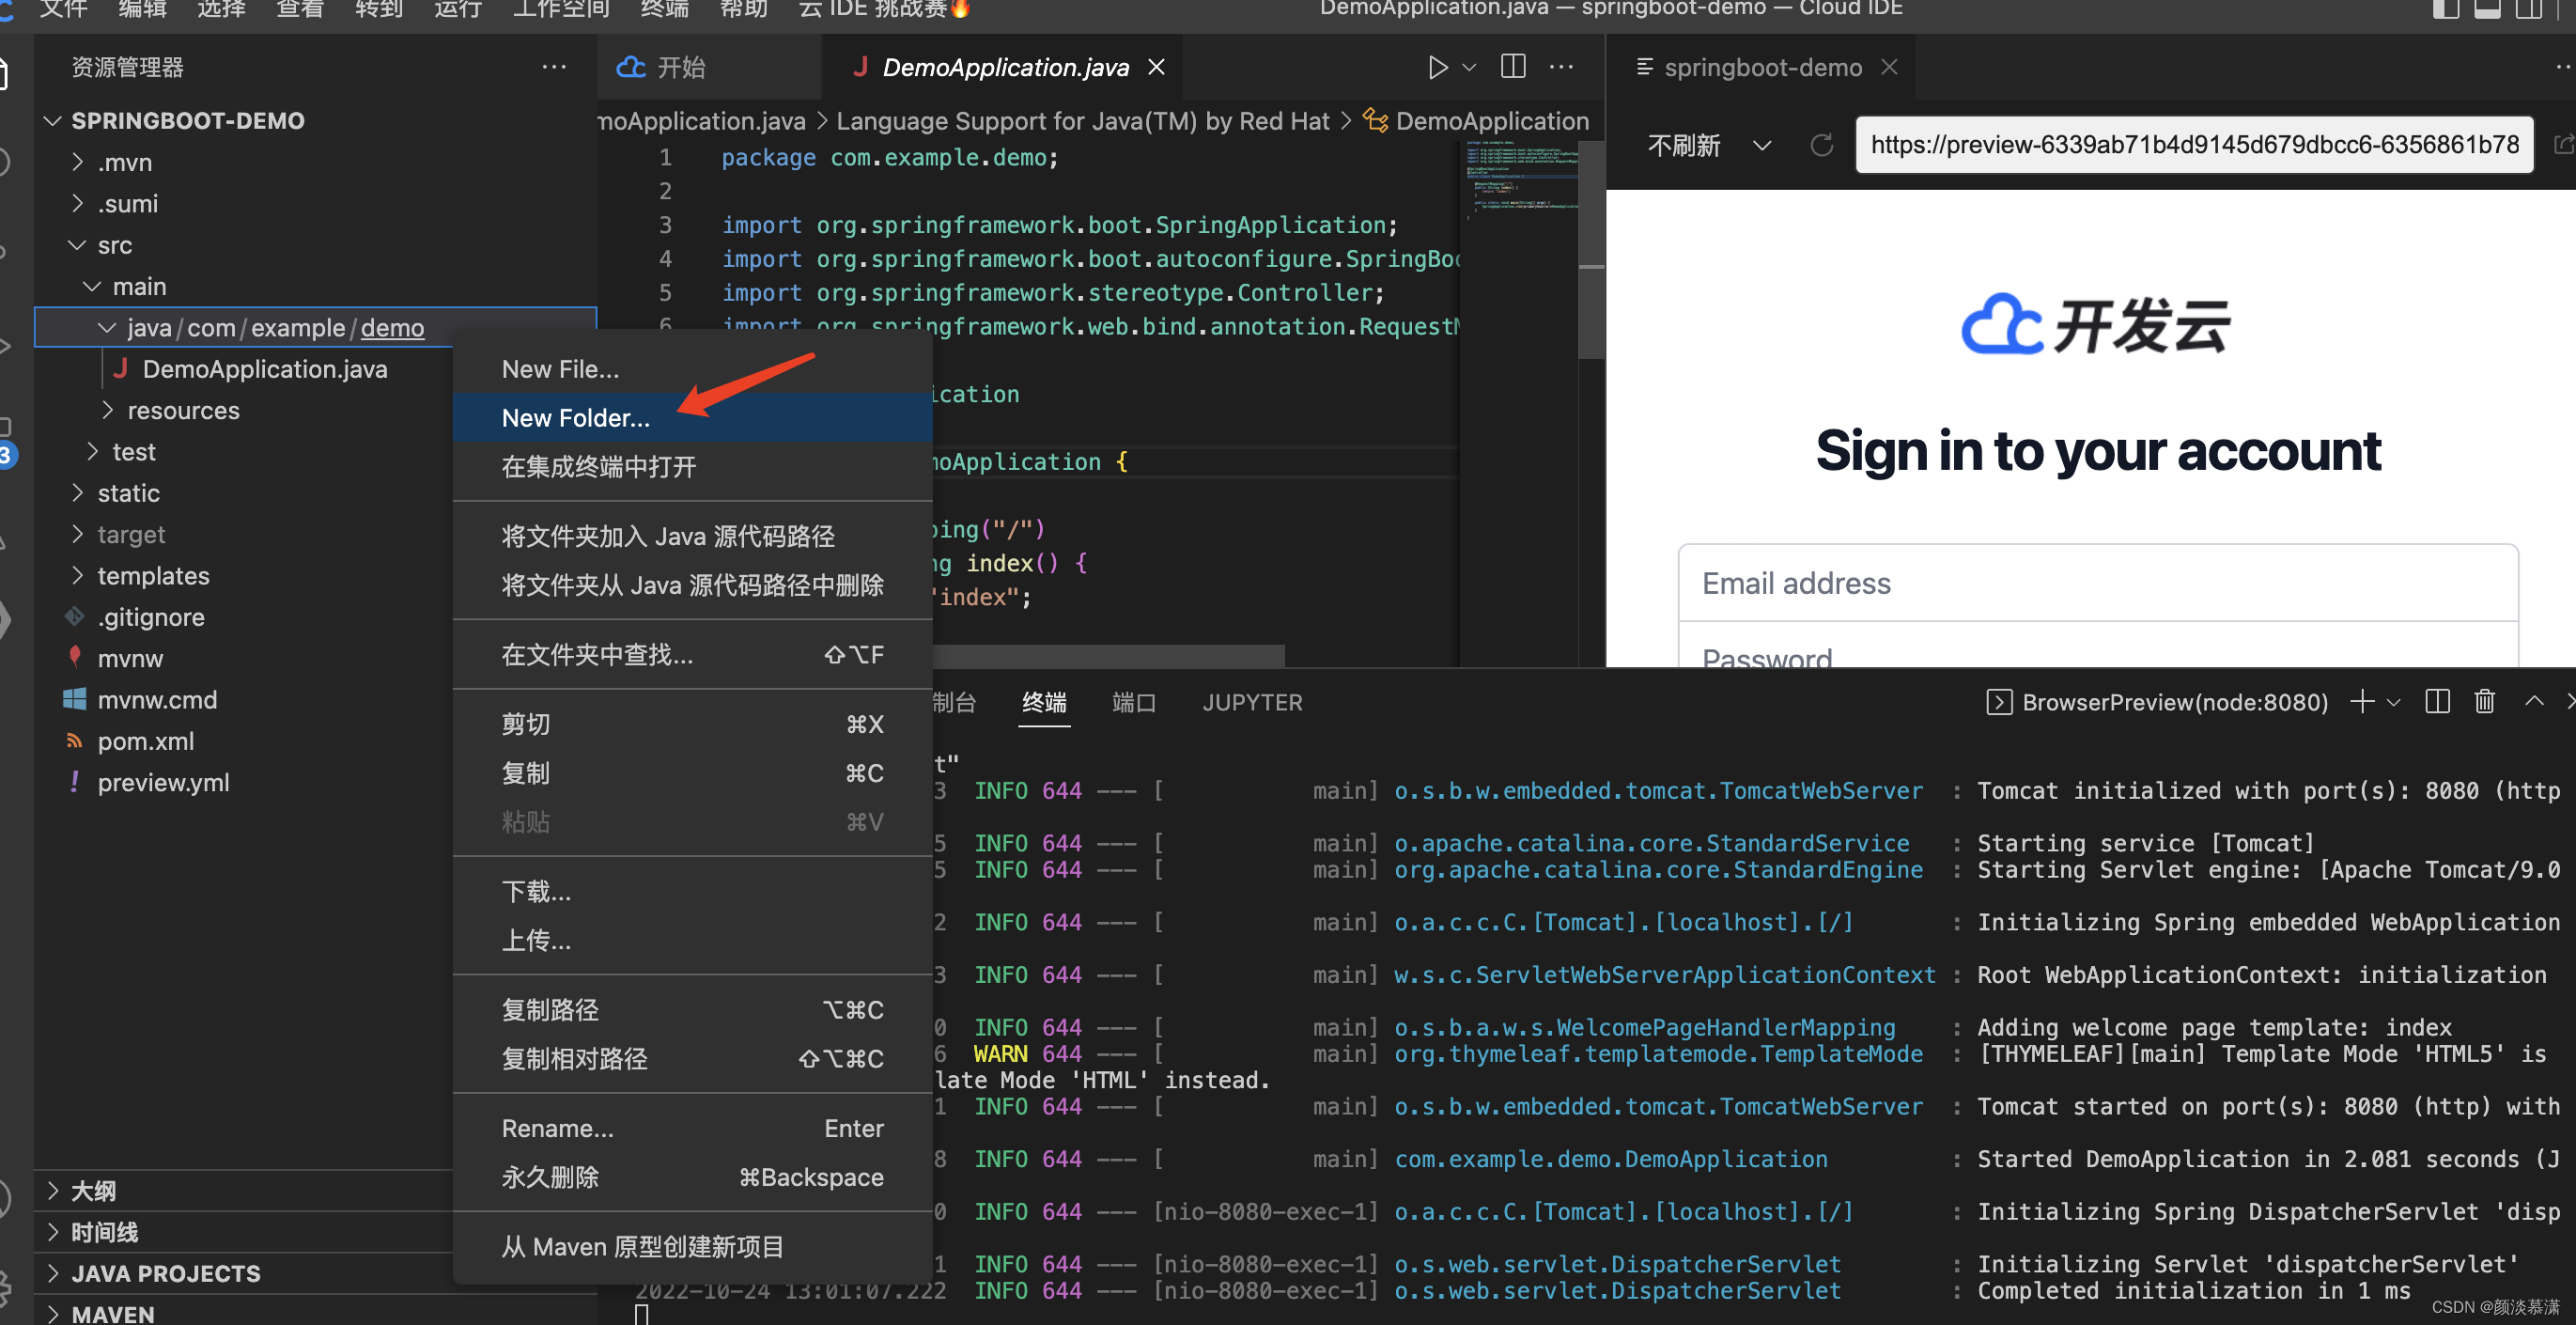This screenshot has height=1325, width=2576.
Task: Expand the JAVA PROJECTS section
Action: [165, 1273]
